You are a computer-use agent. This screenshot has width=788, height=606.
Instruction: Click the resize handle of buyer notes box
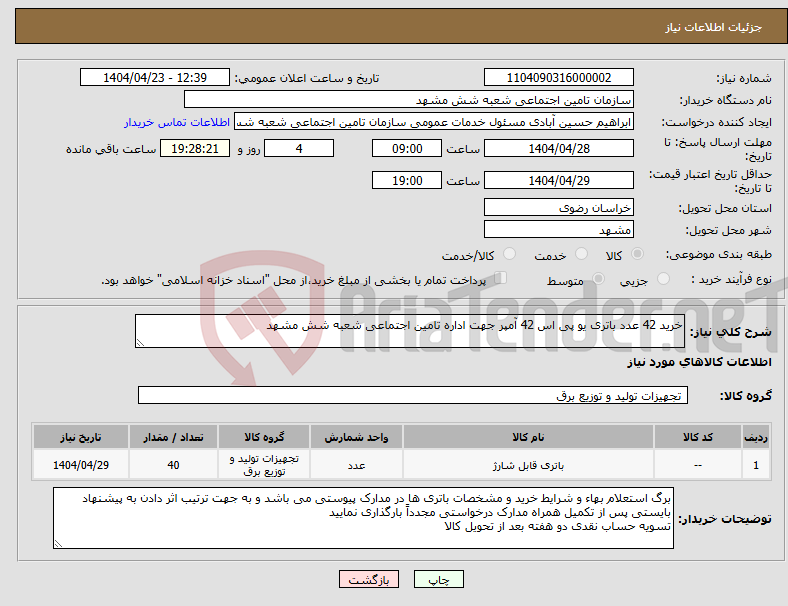[58, 544]
